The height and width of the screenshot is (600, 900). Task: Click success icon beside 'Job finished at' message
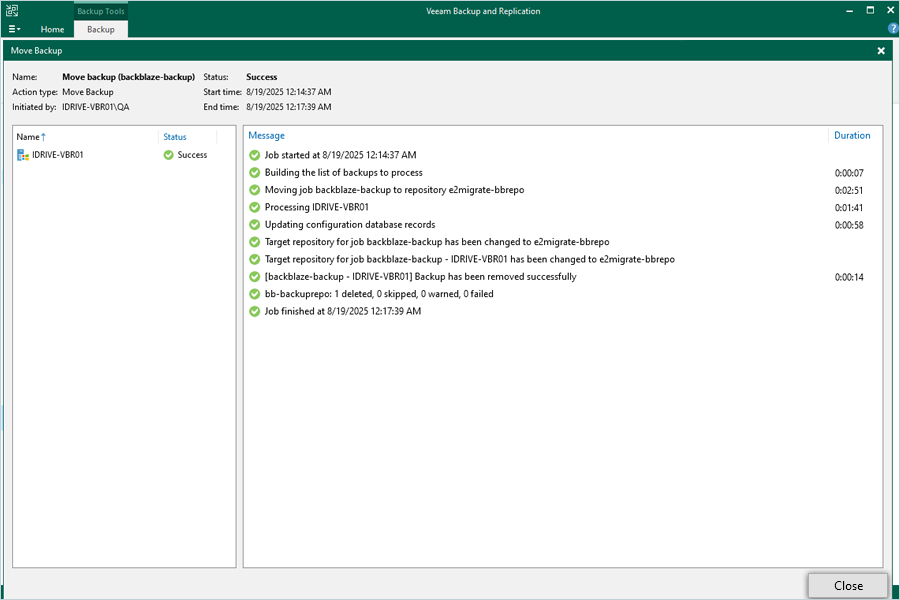pyautogui.click(x=255, y=311)
